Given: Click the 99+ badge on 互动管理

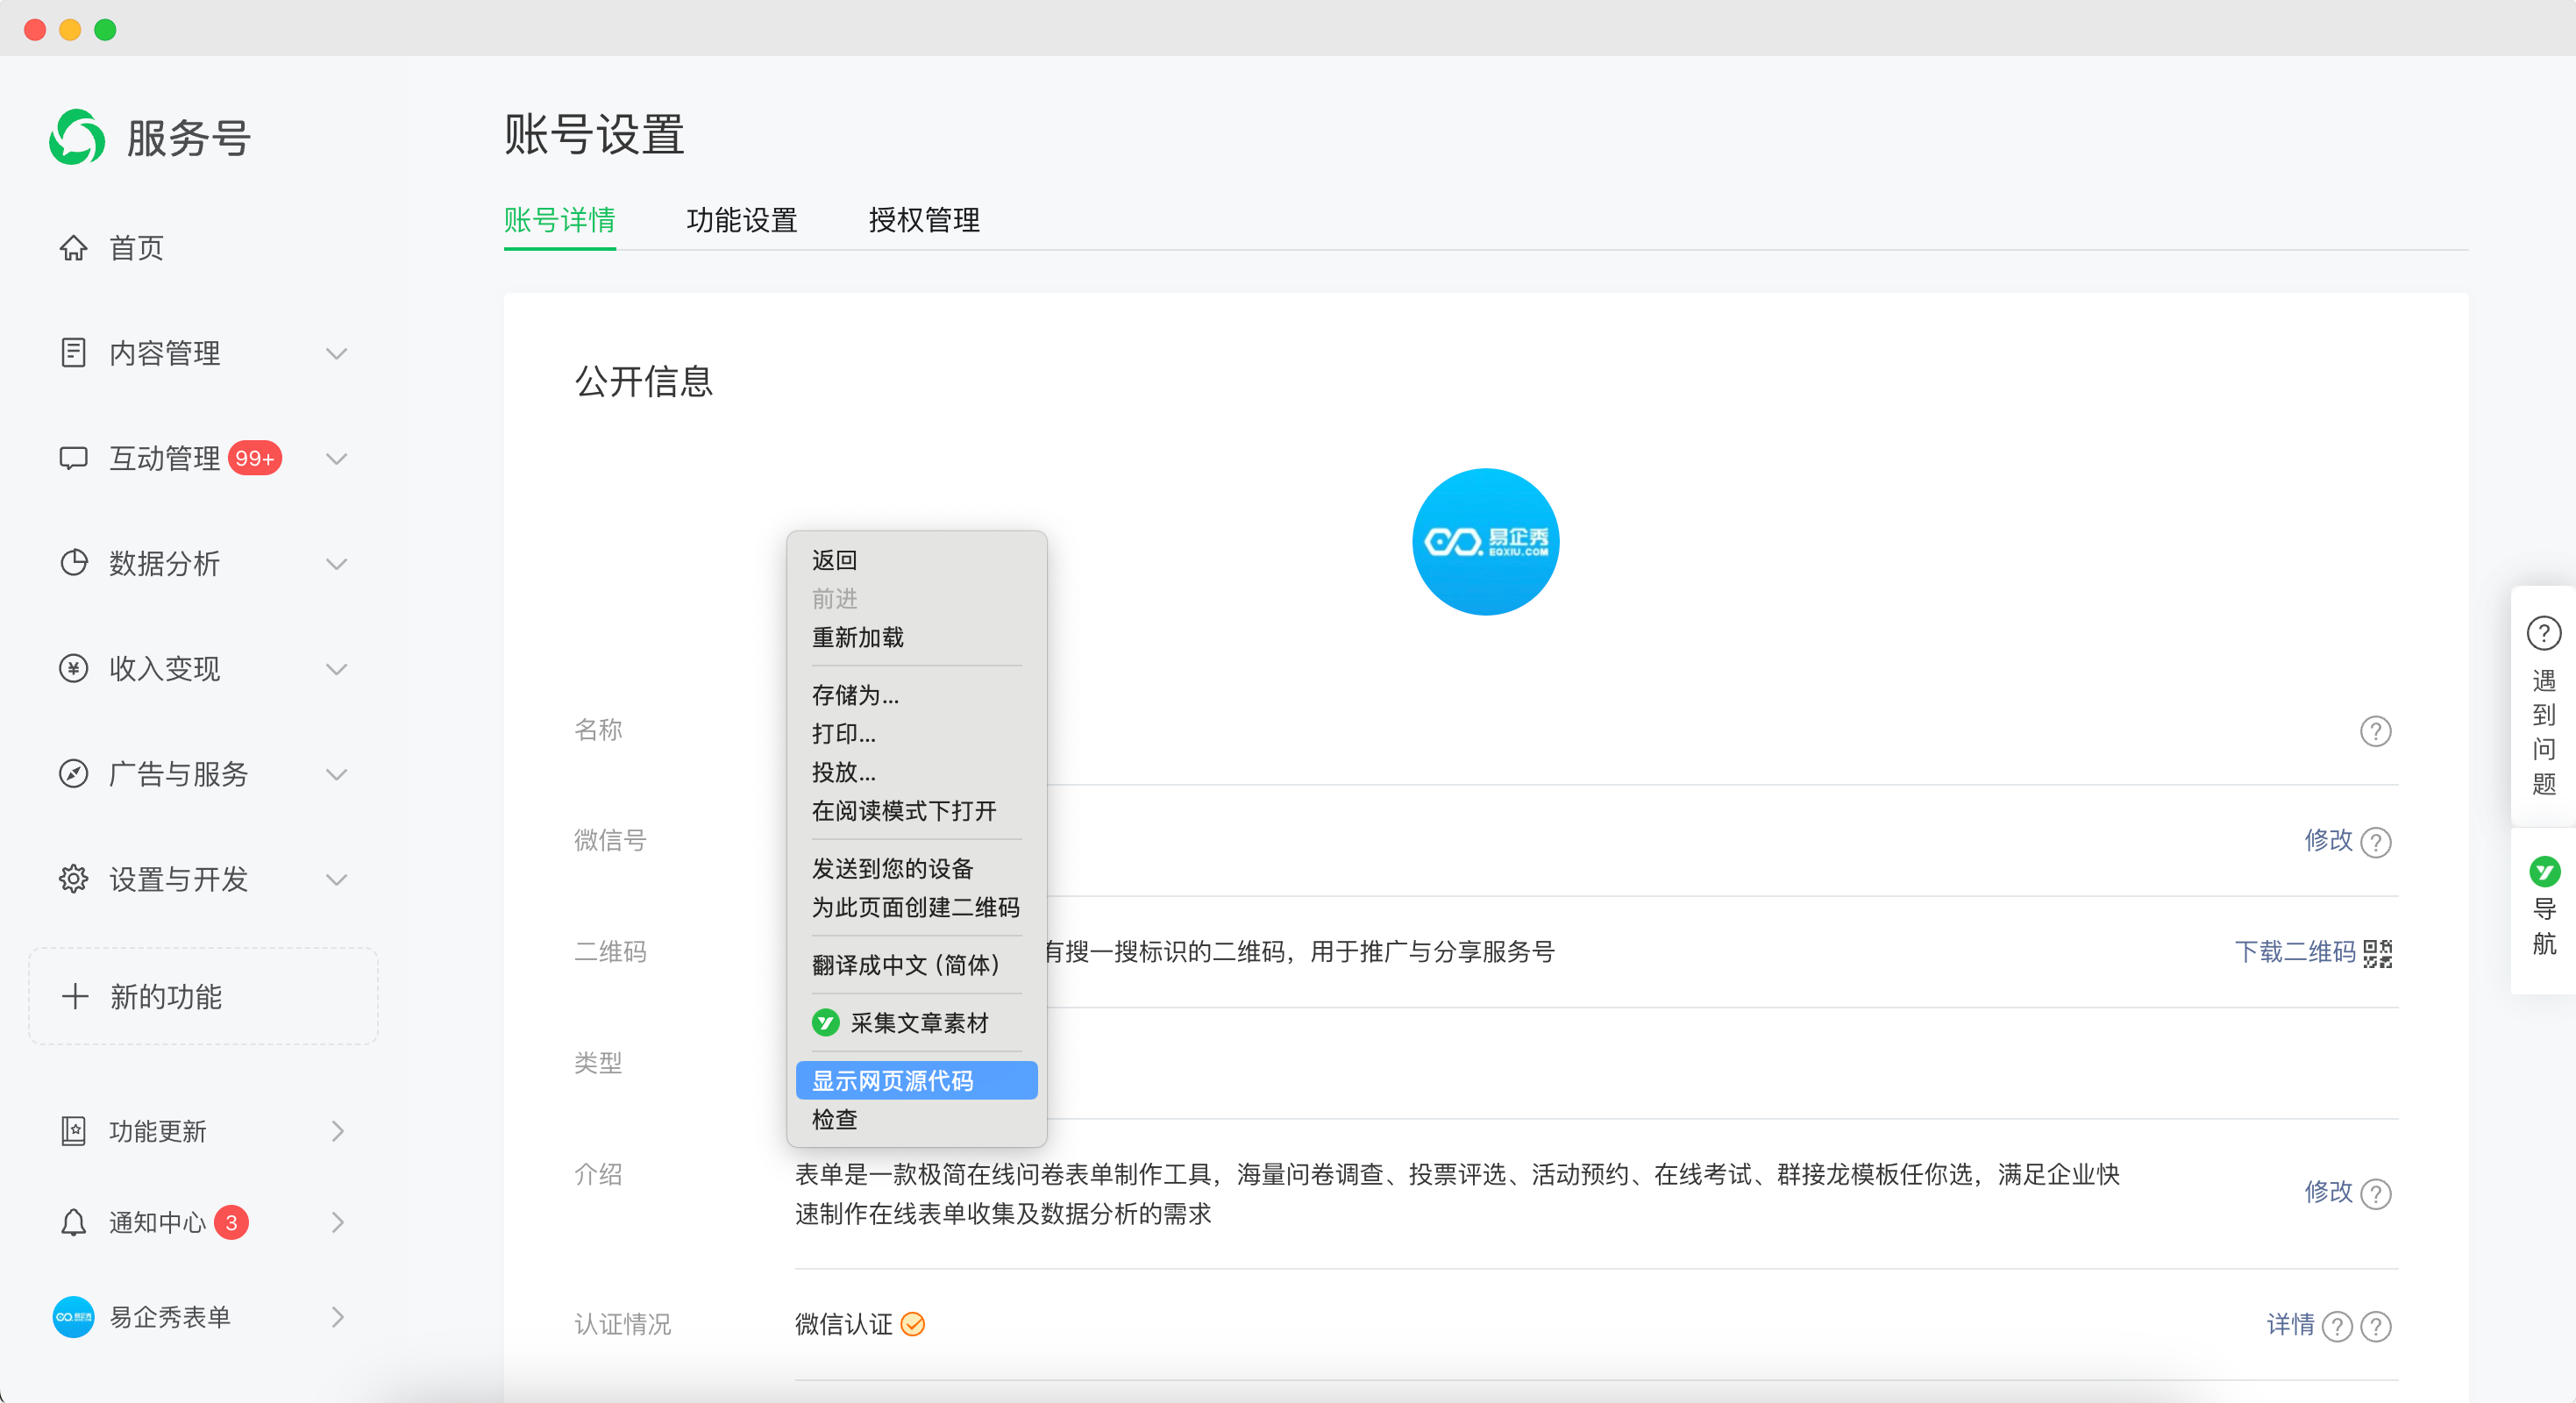Looking at the screenshot, I should pyautogui.click(x=255, y=458).
